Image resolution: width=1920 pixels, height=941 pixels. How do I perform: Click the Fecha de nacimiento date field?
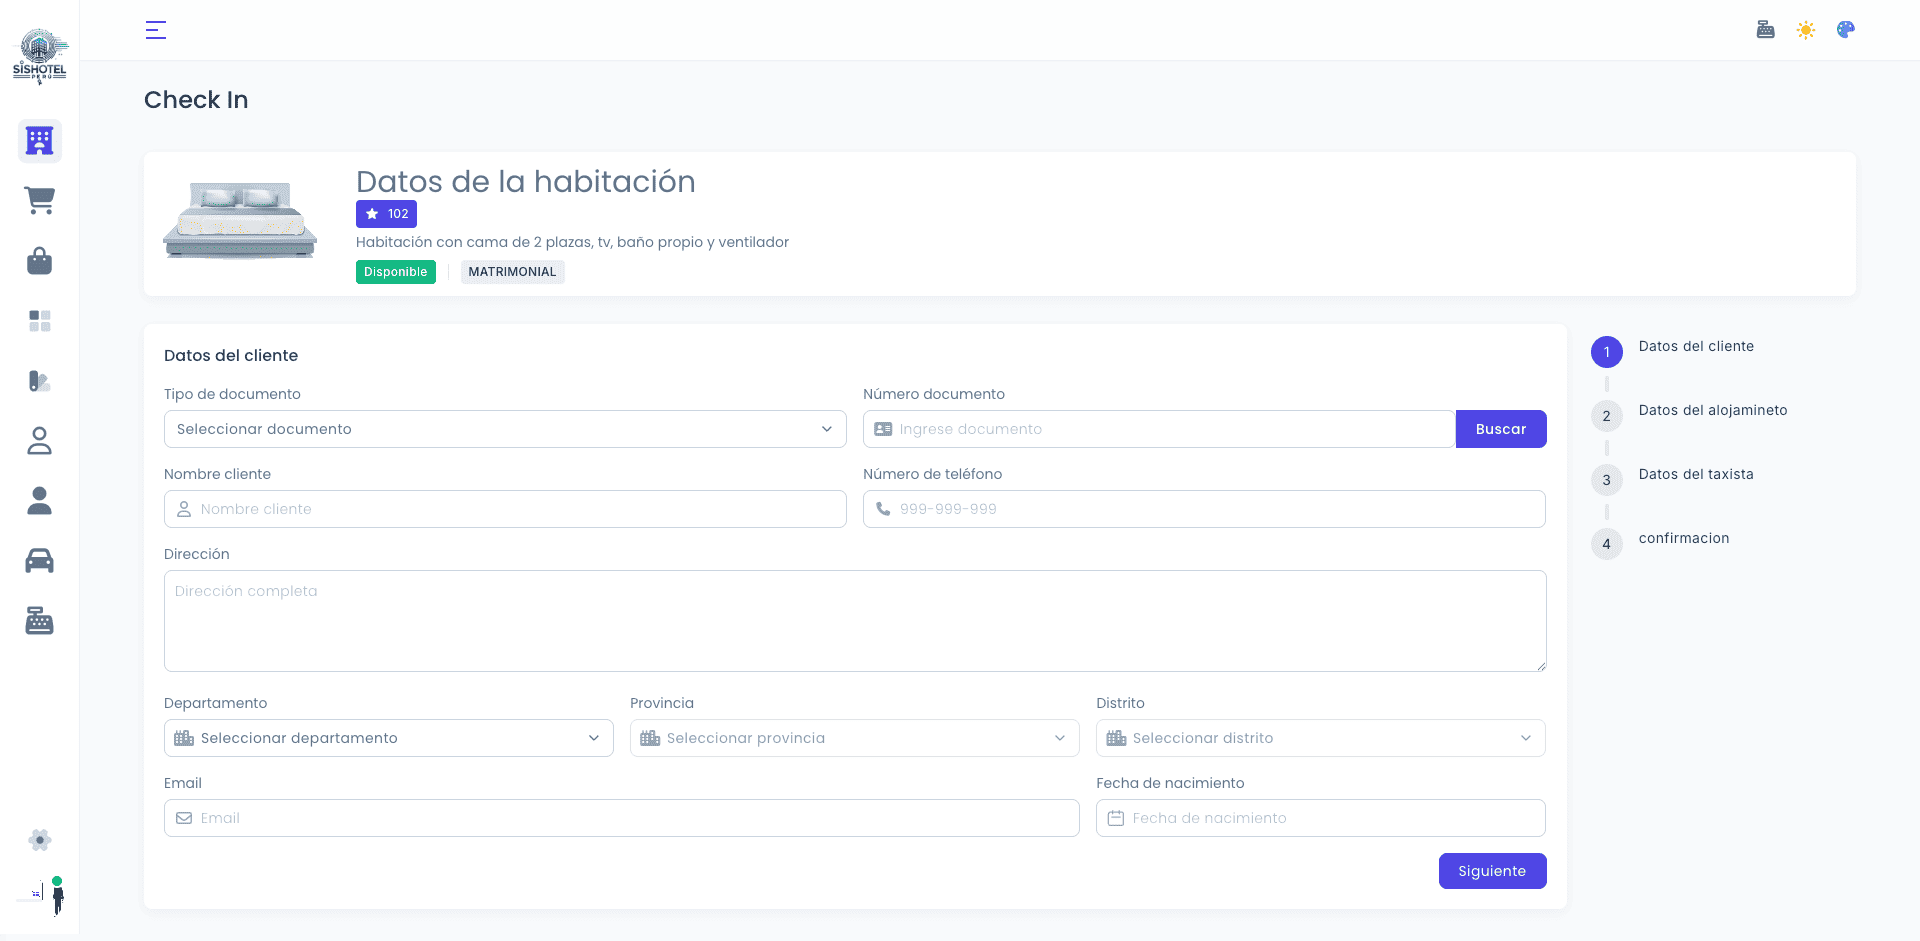(1320, 818)
